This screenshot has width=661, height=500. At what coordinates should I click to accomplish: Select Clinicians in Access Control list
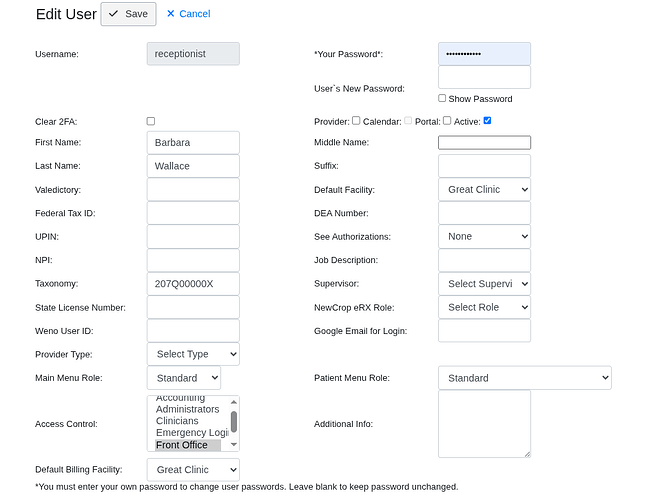tap(188, 421)
